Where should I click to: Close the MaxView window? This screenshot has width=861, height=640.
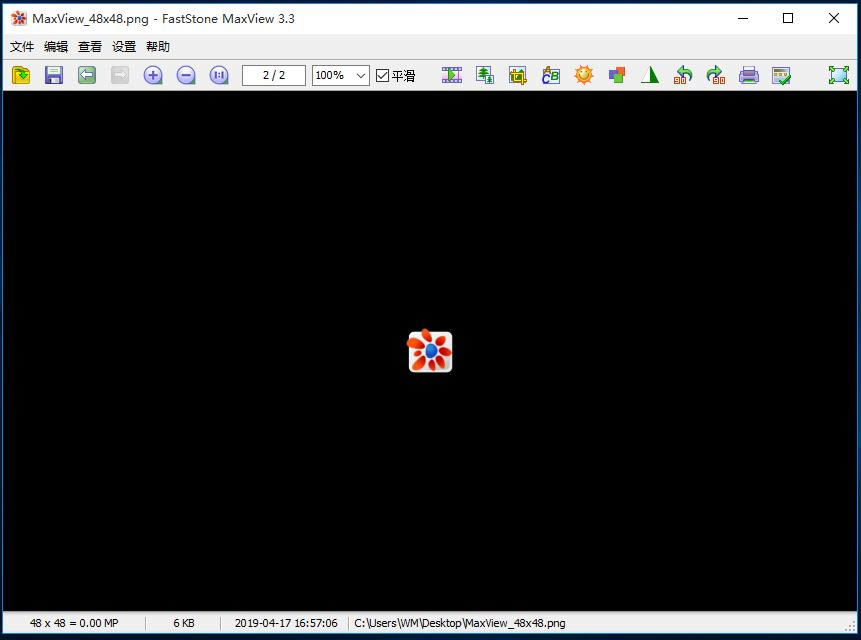(x=834, y=18)
